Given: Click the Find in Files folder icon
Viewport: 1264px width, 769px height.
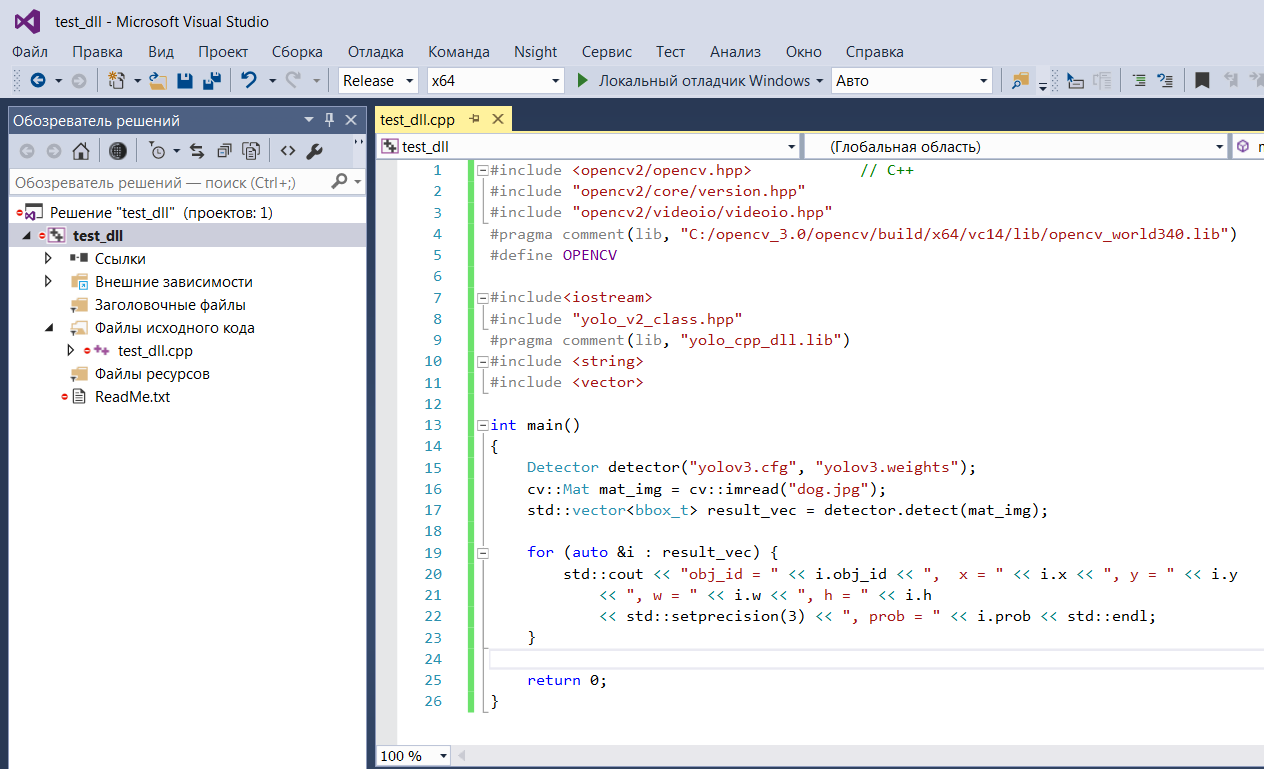Looking at the screenshot, I should 1020,80.
